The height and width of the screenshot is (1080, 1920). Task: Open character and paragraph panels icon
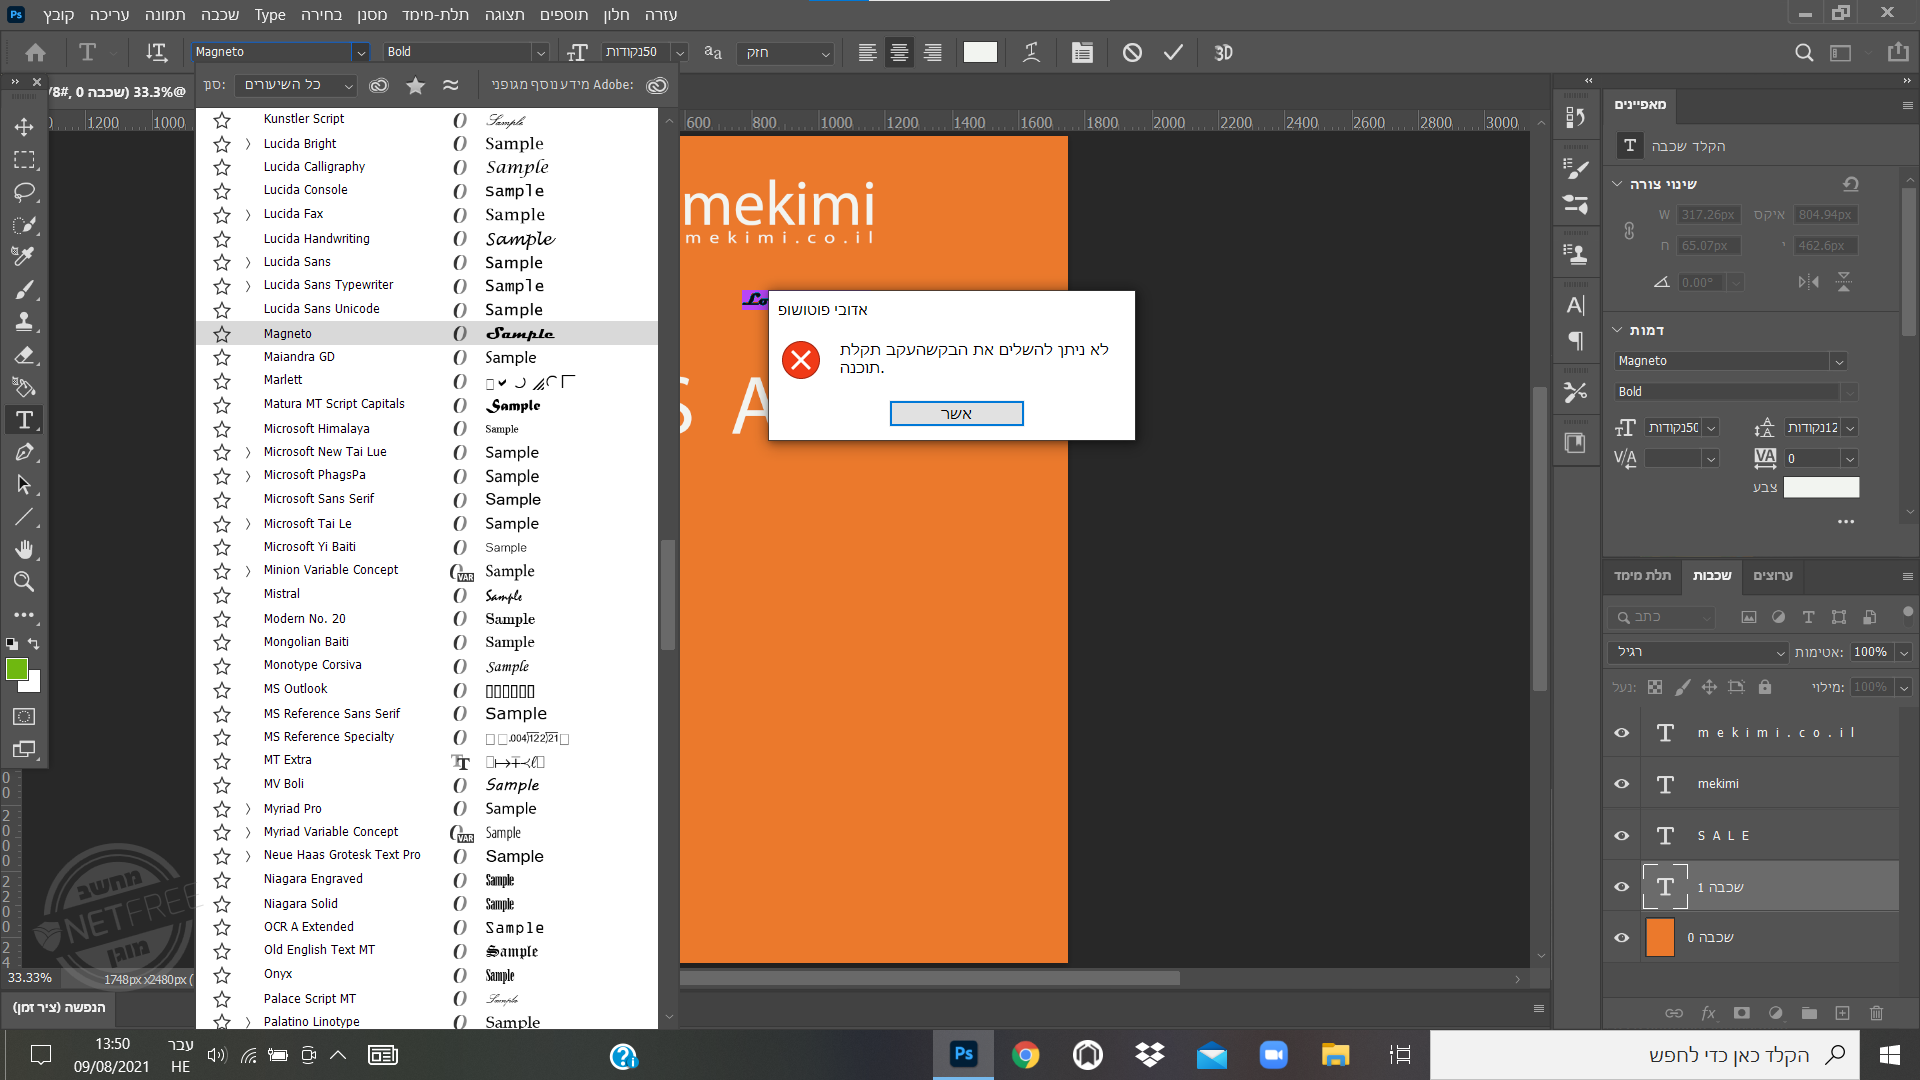point(1082,52)
